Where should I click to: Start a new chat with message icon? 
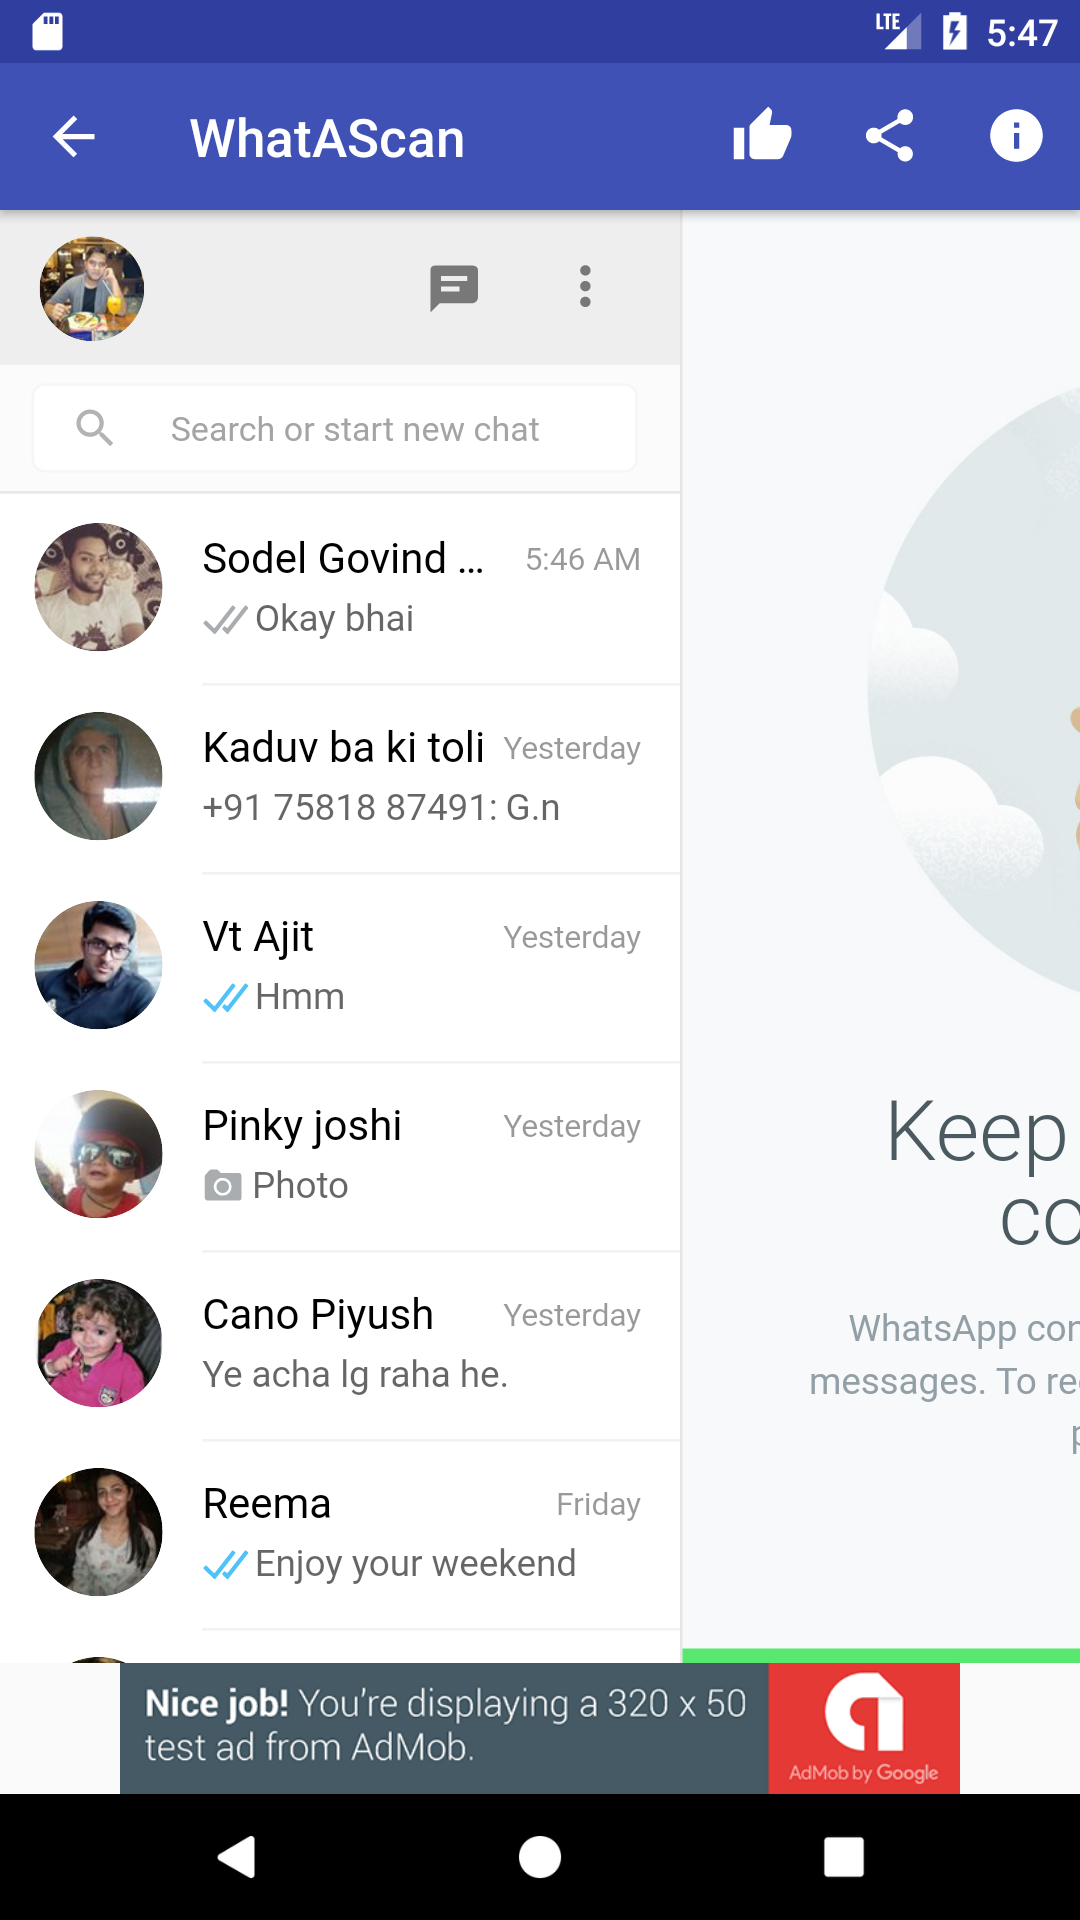point(454,288)
